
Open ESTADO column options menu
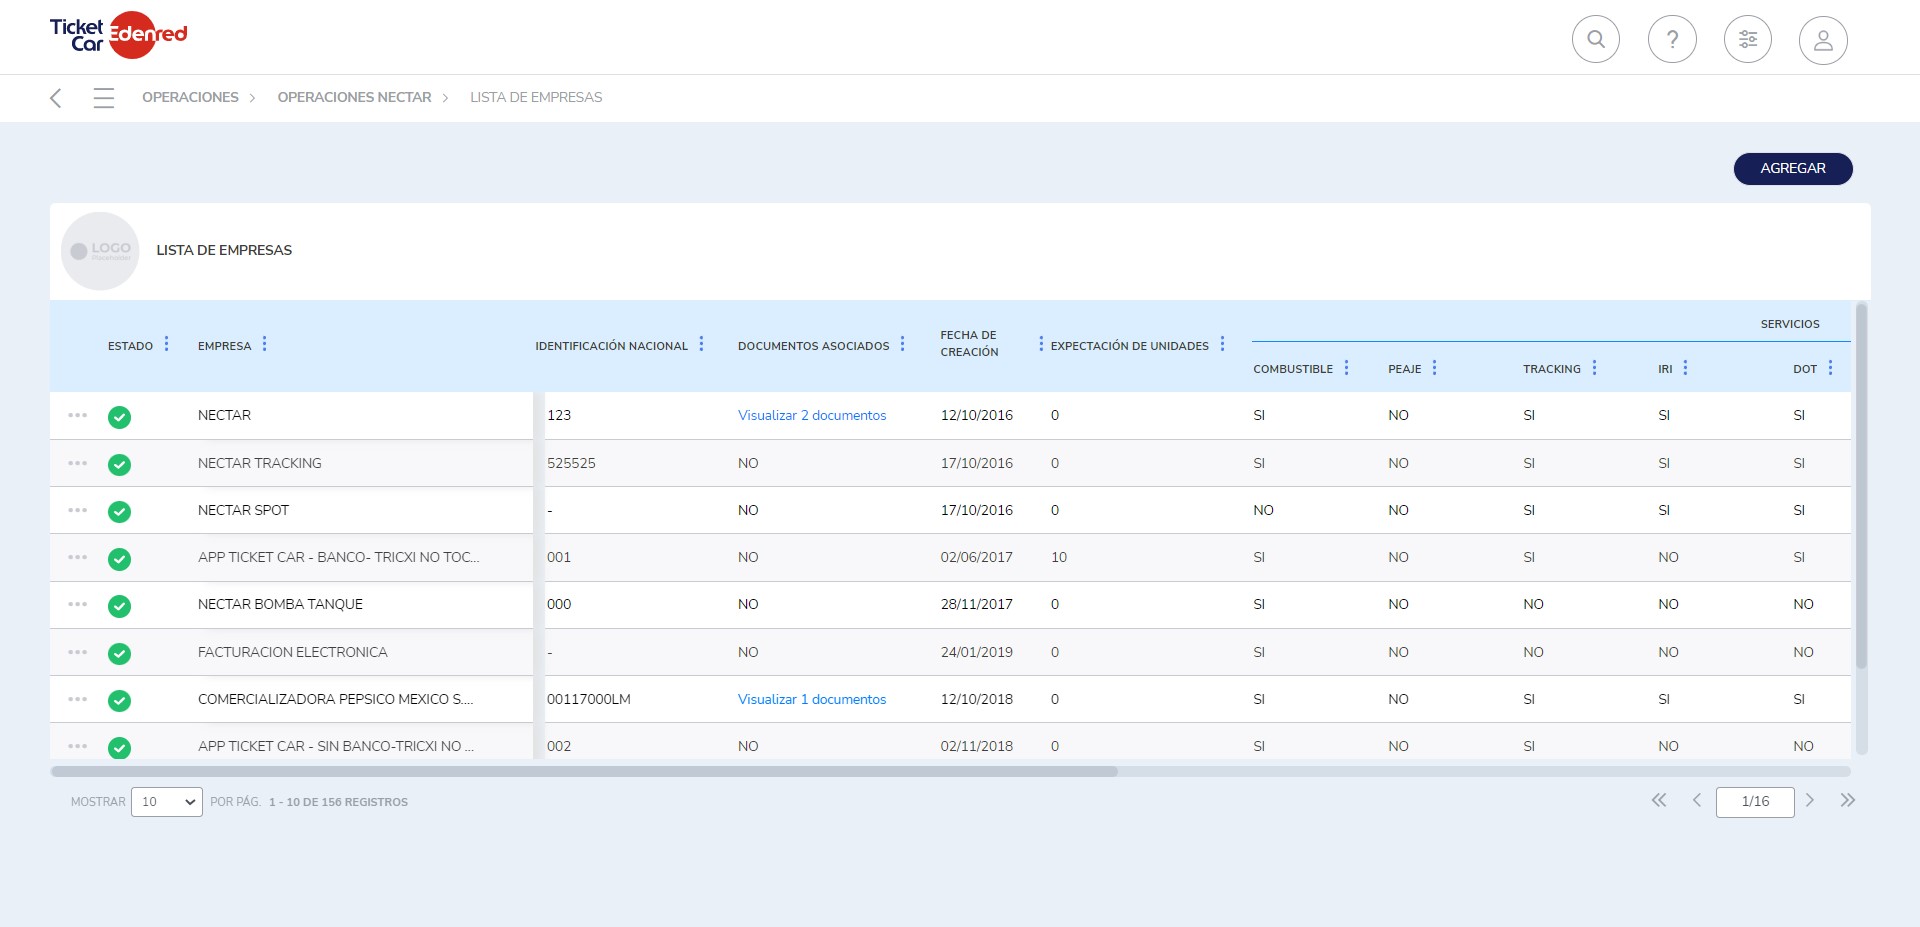(167, 344)
